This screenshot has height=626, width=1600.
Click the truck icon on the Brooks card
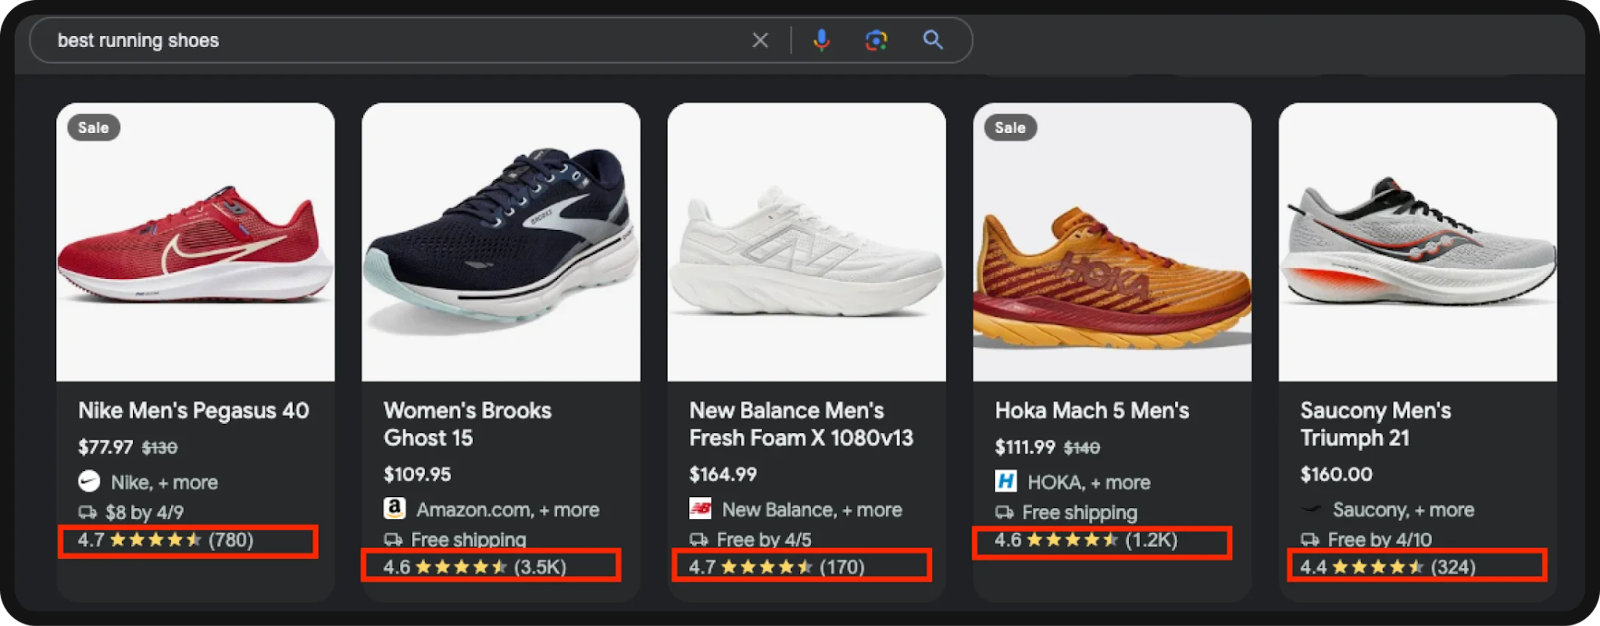coord(394,540)
